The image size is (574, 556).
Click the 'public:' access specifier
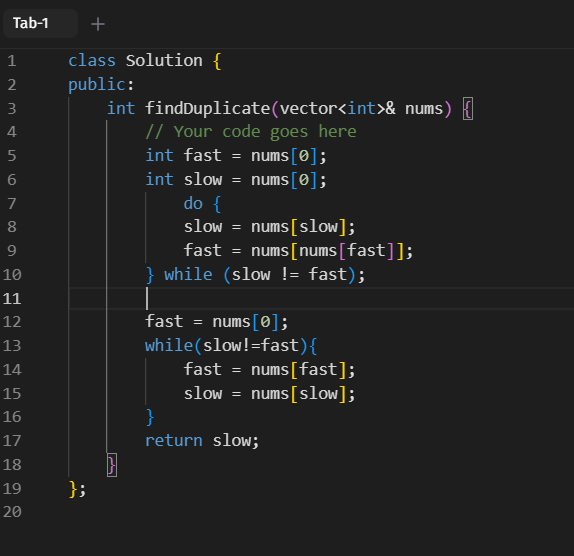click(101, 85)
